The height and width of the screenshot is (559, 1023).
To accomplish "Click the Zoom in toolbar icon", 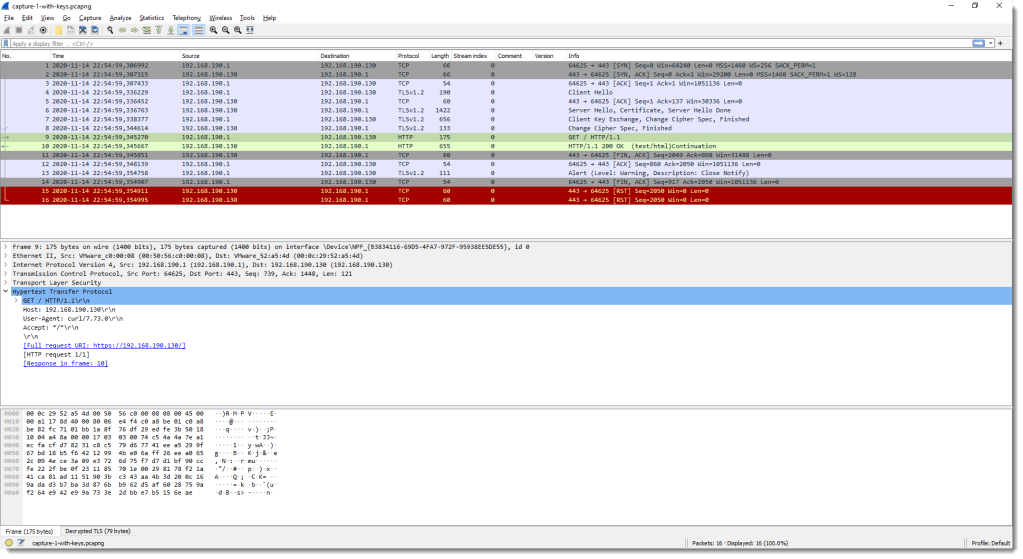I will tap(213, 31).
